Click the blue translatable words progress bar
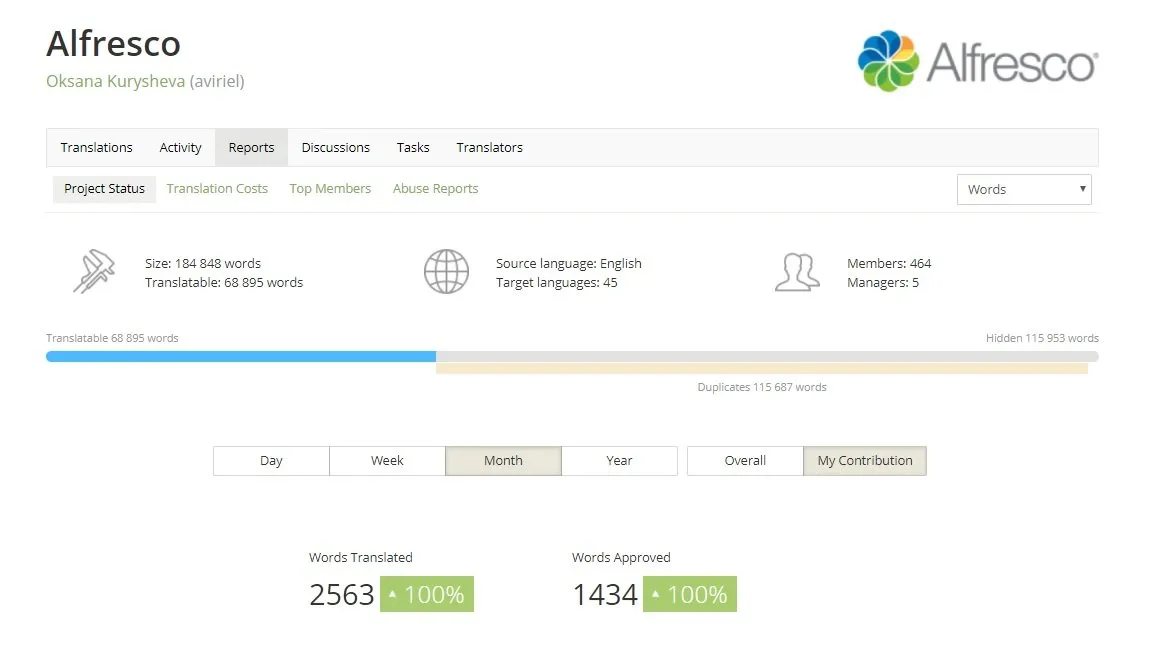 [x=241, y=357]
